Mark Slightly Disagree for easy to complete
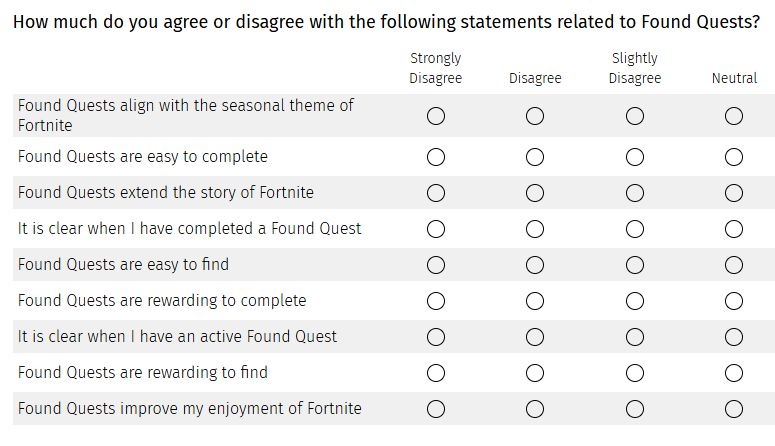 click(635, 157)
